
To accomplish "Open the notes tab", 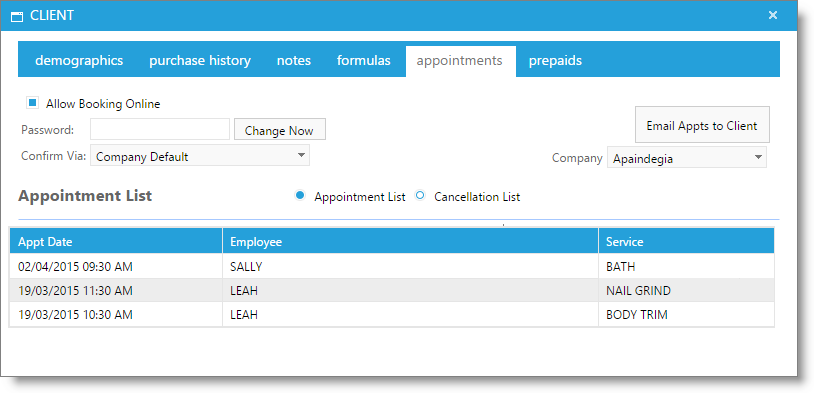I will pyautogui.click(x=294, y=61).
